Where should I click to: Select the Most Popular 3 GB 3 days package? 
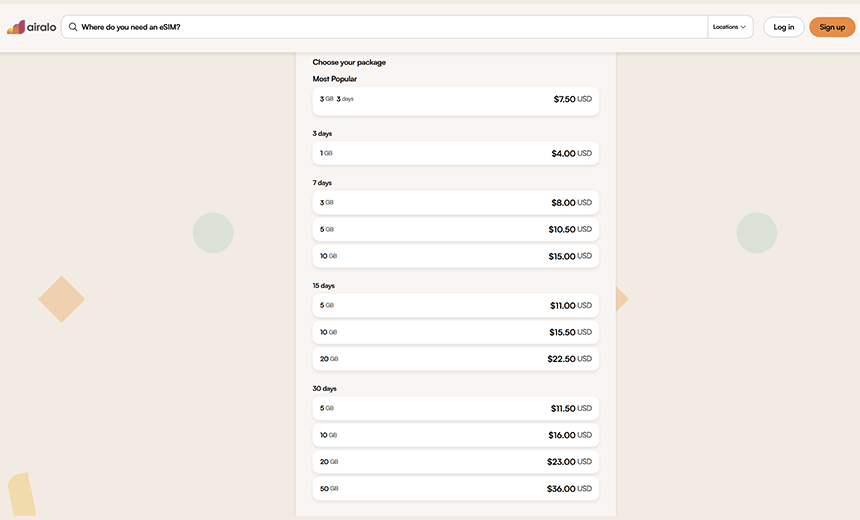point(456,101)
